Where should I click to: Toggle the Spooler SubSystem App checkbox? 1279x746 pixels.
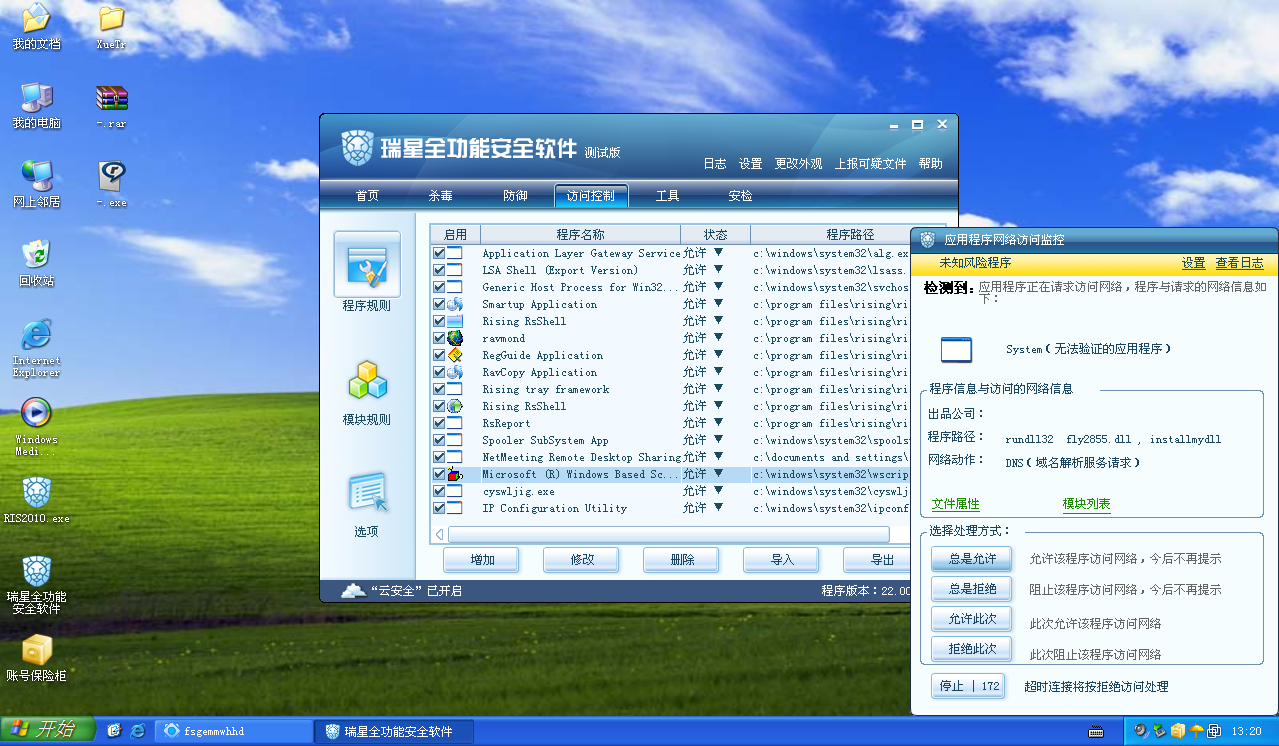[439, 440]
